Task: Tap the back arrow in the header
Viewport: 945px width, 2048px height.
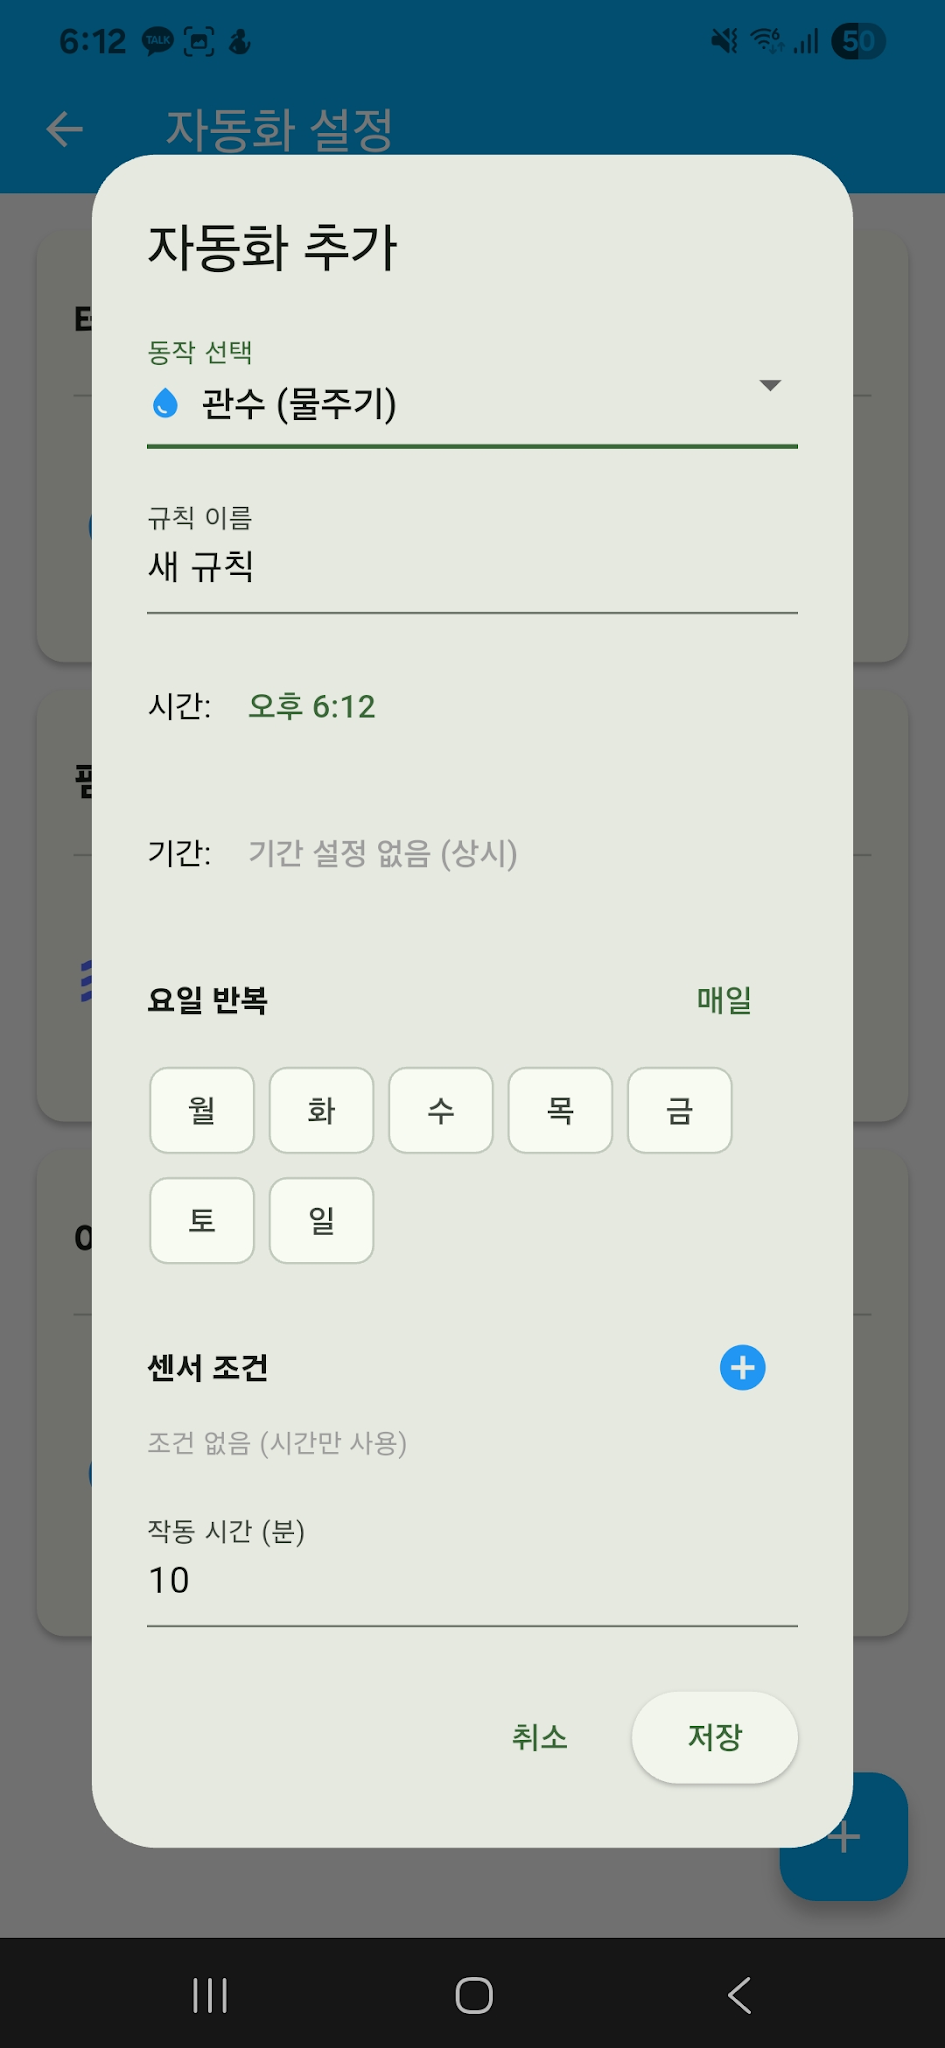Action: (65, 129)
